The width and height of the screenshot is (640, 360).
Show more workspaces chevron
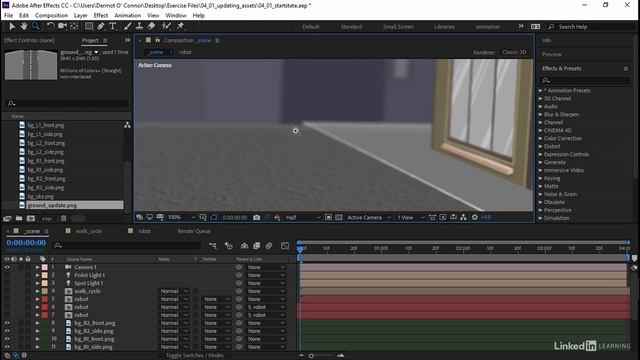click(x=521, y=27)
